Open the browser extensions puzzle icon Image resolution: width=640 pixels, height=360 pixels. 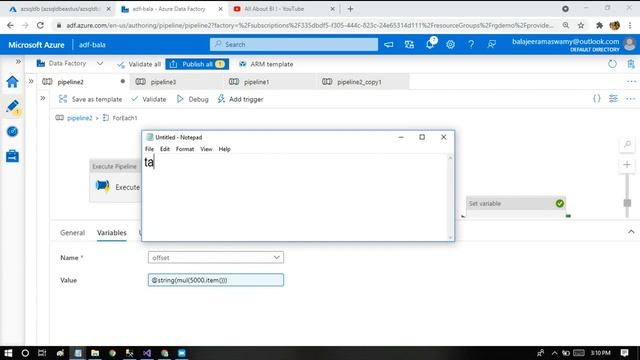pyautogui.click(x=599, y=25)
